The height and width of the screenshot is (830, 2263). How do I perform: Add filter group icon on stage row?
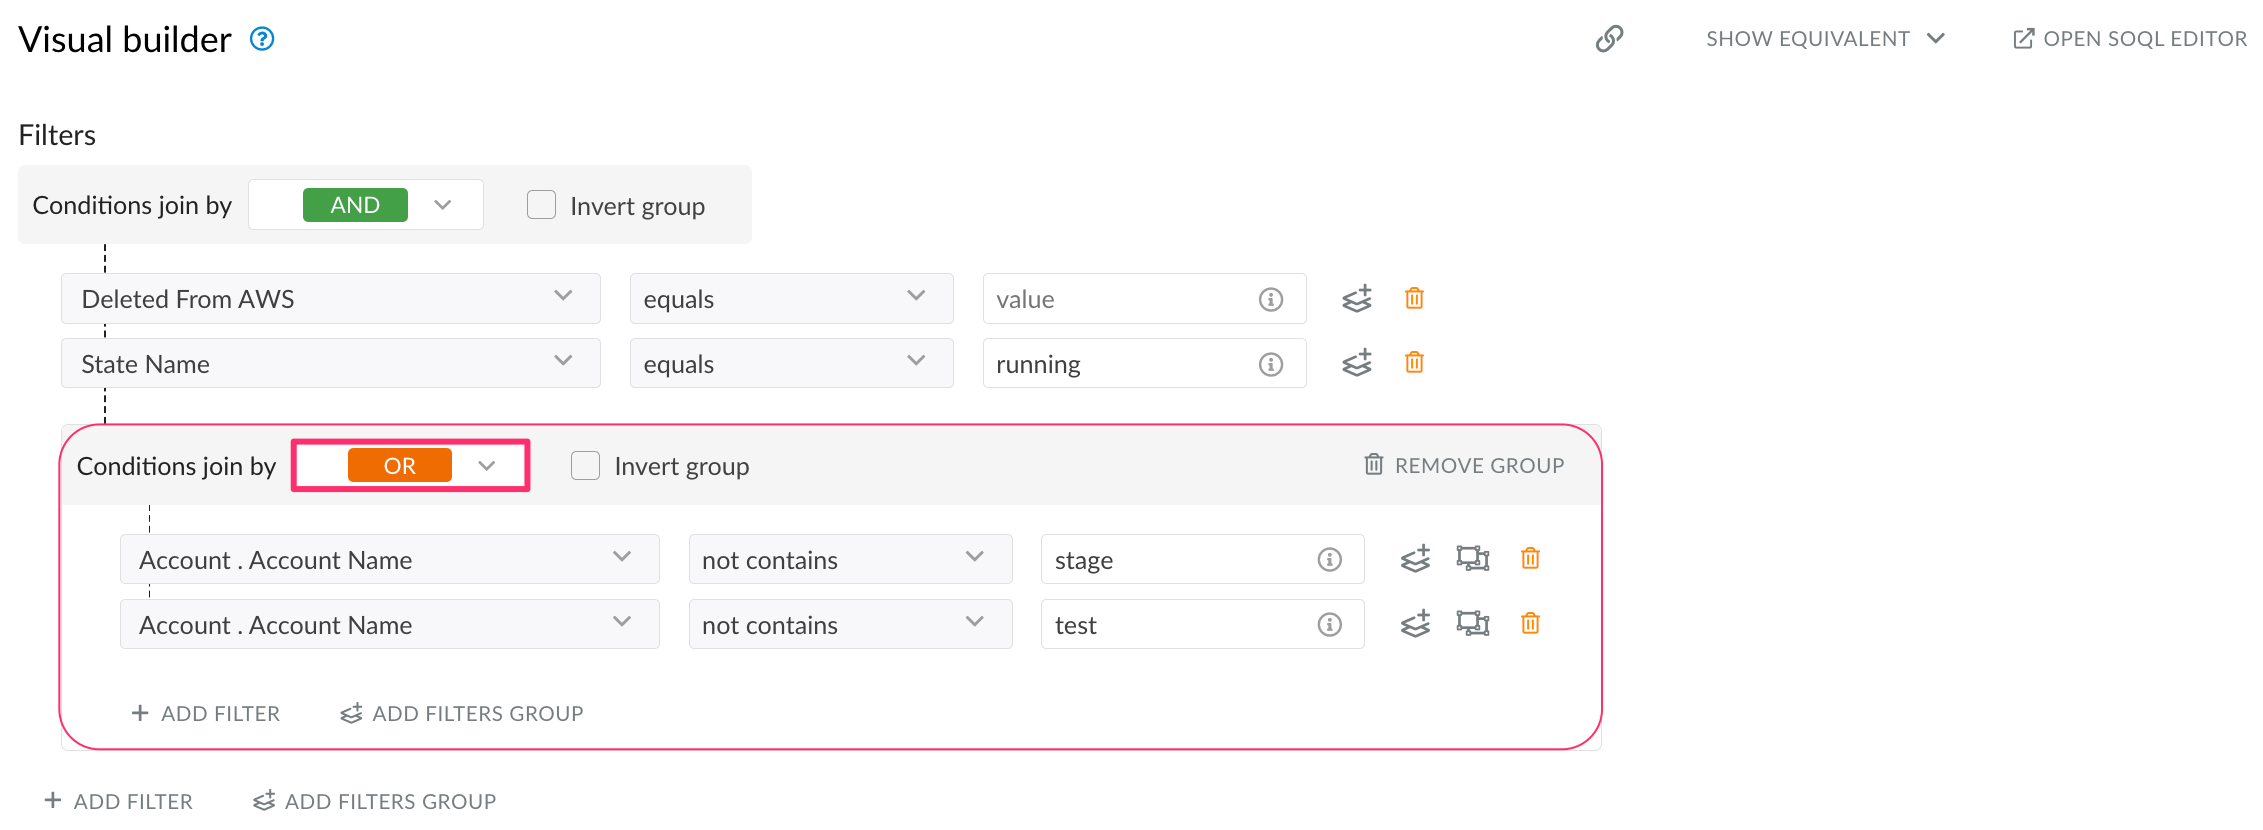[1415, 558]
